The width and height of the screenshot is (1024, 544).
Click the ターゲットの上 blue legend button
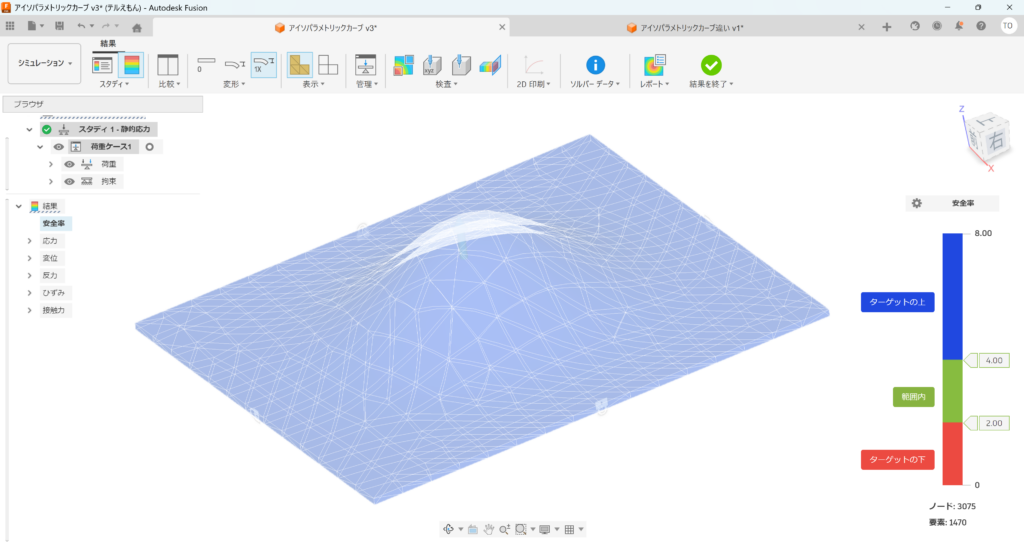point(898,303)
